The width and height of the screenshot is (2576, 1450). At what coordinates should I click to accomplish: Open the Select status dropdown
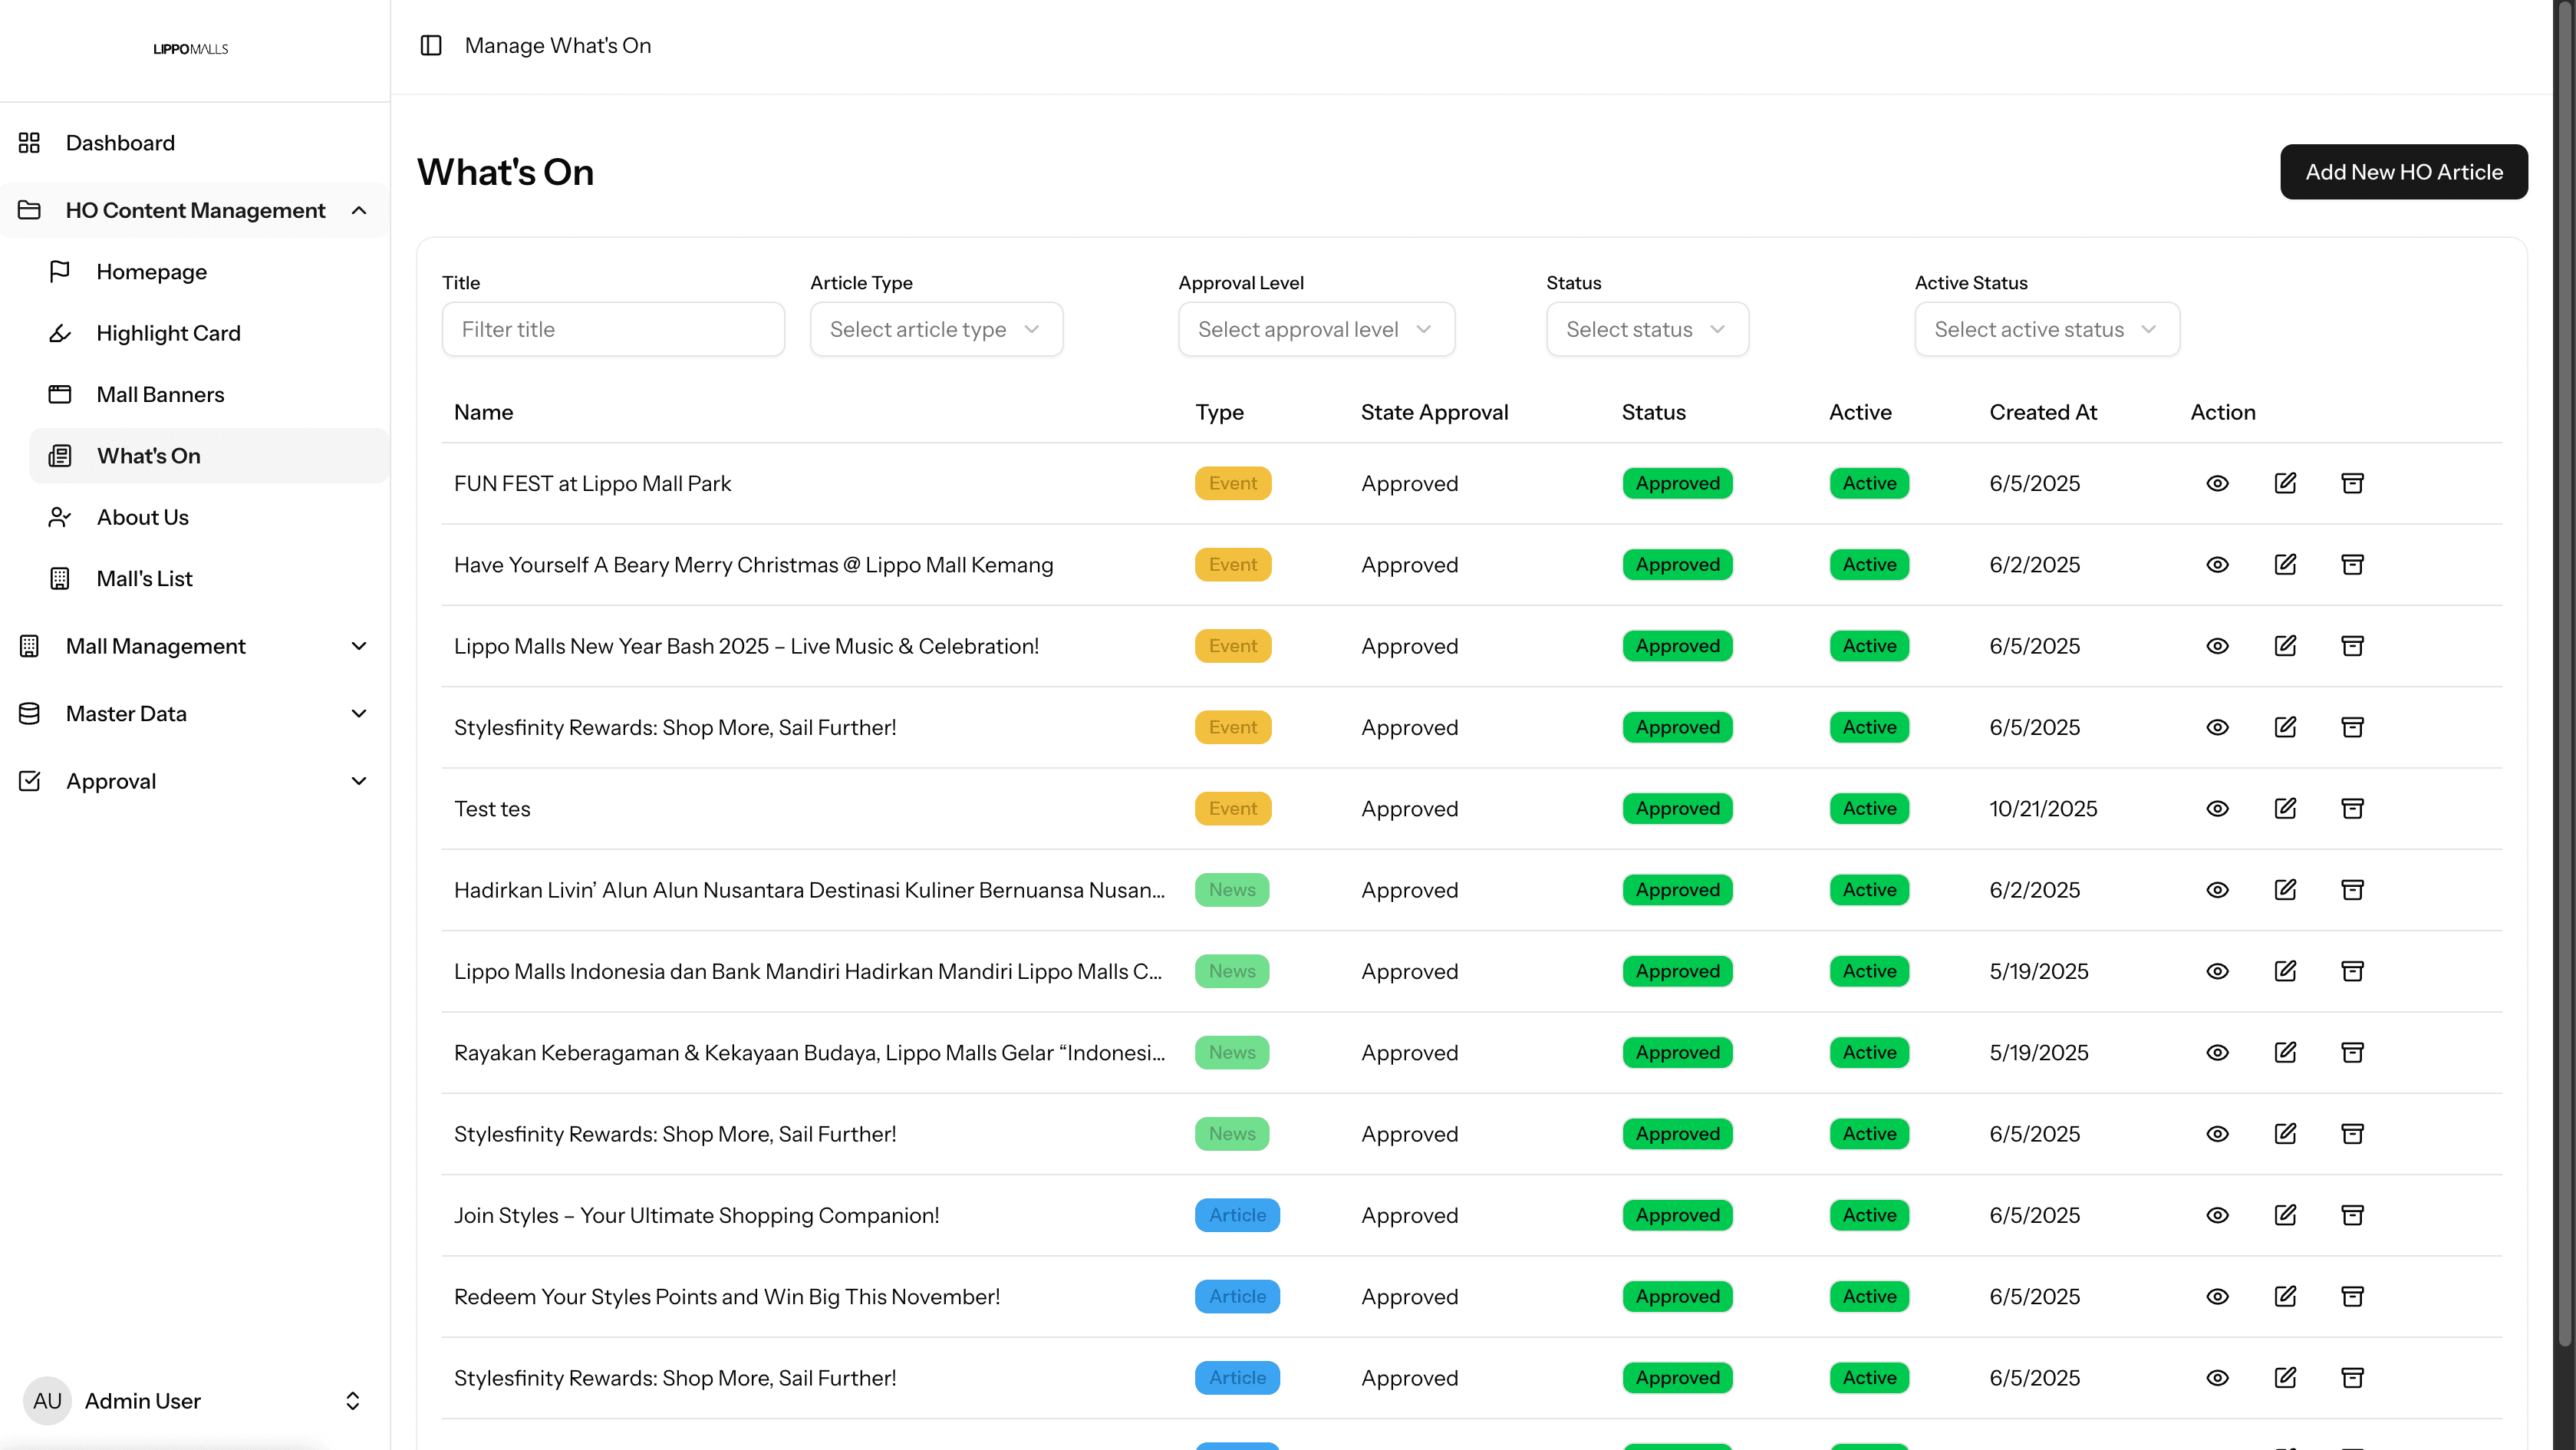(1647, 330)
